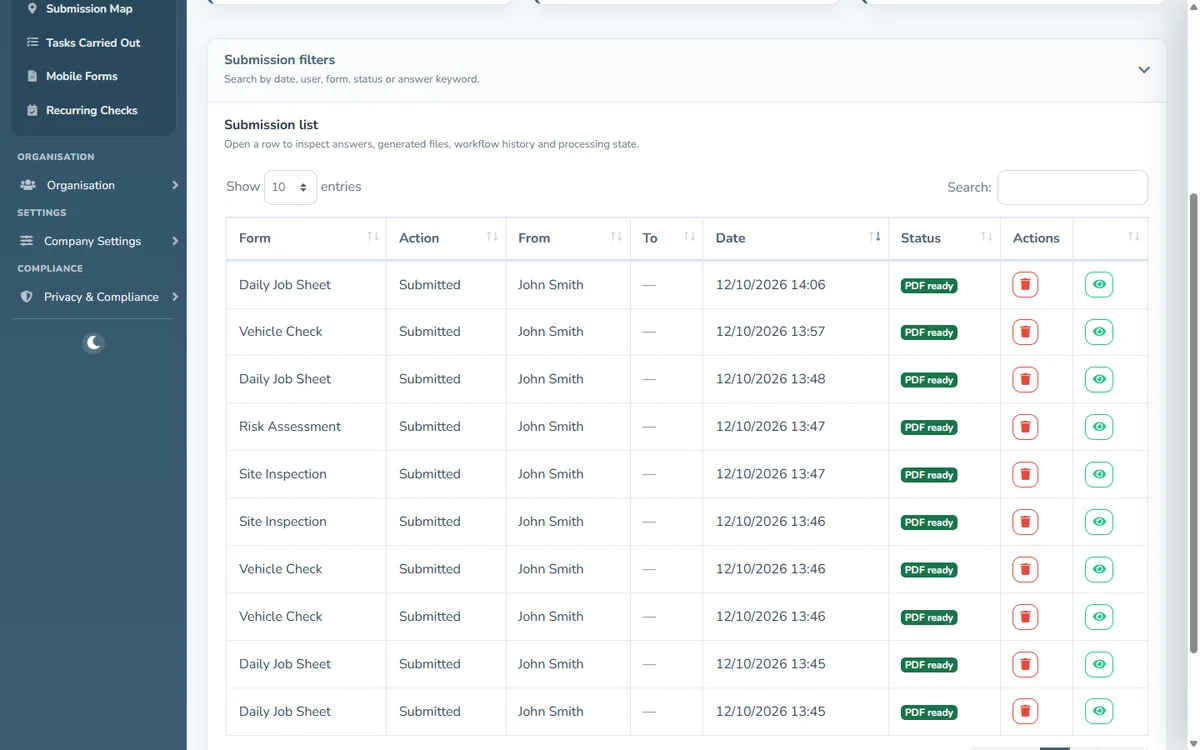Click the Mobile Forms document icon
1200x750 pixels.
[32, 76]
